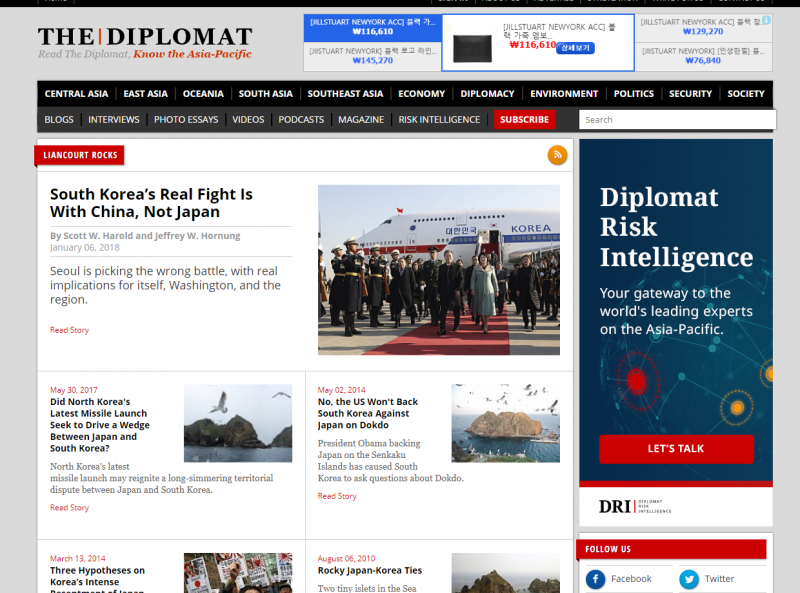Click the orange RSS feed icon

[557, 155]
